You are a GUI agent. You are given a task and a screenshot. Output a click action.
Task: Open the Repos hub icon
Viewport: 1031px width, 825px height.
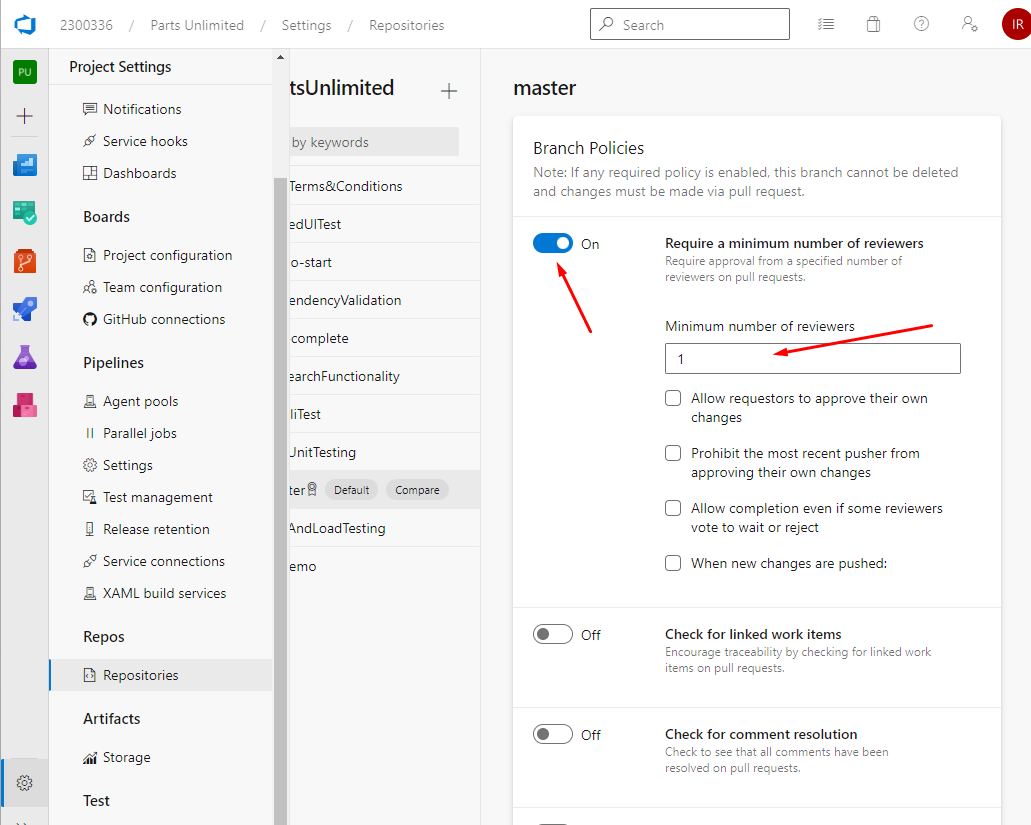[25, 261]
